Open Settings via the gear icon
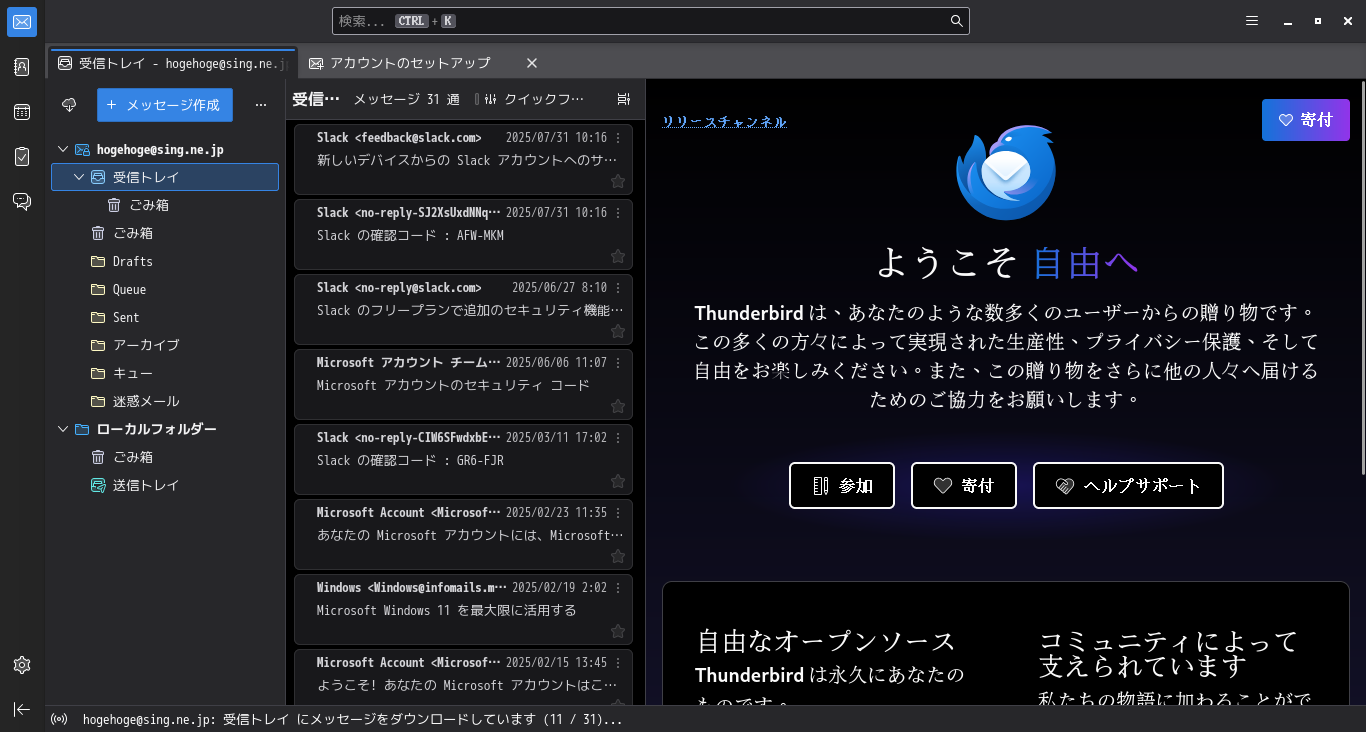The height and width of the screenshot is (732, 1366). coord(22,665)
